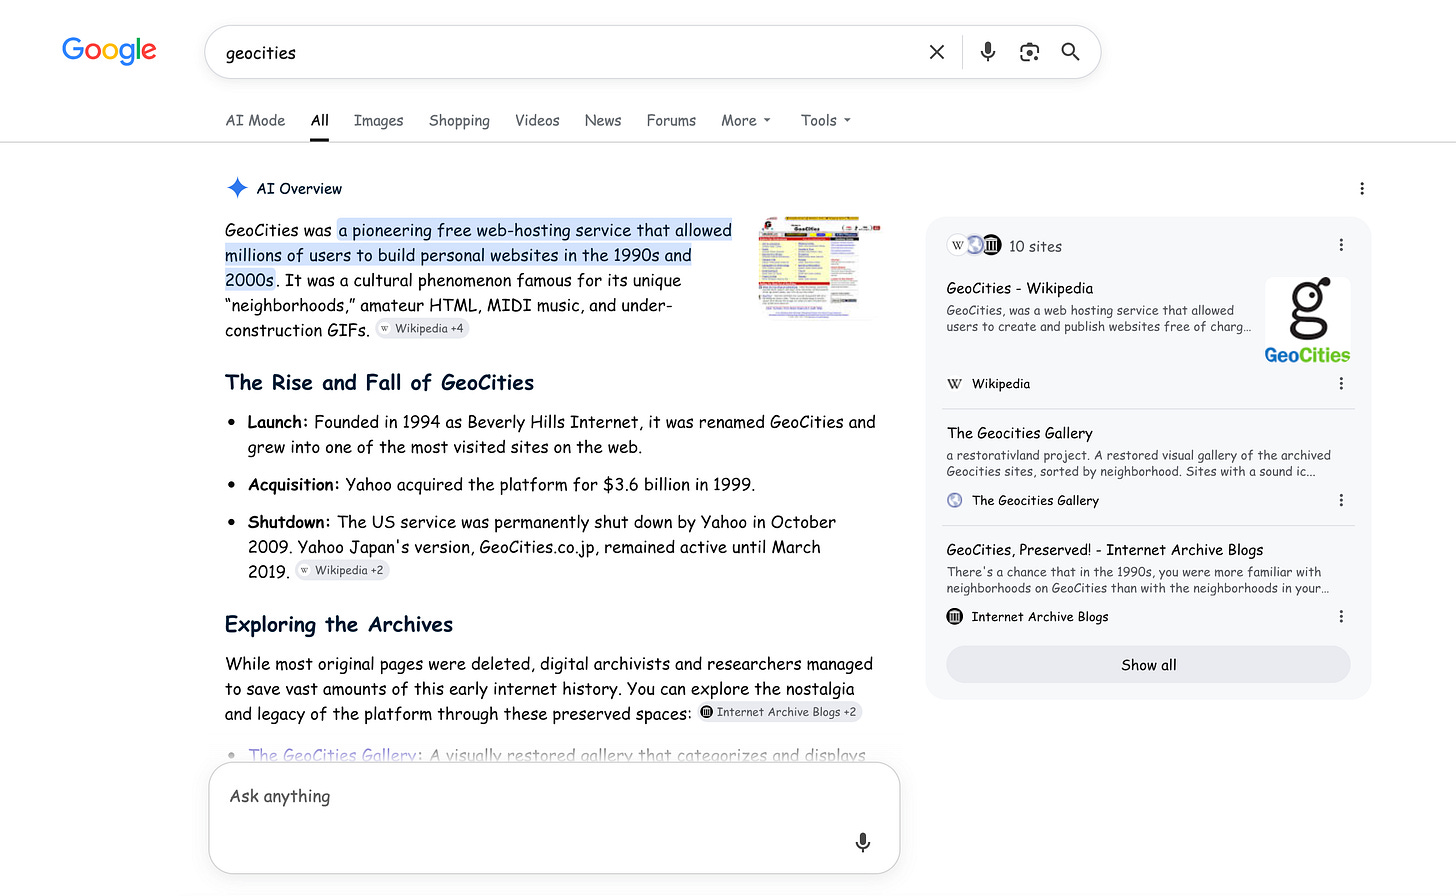
Task: Open Google Lens image search icon
Action: [1029, 52]
